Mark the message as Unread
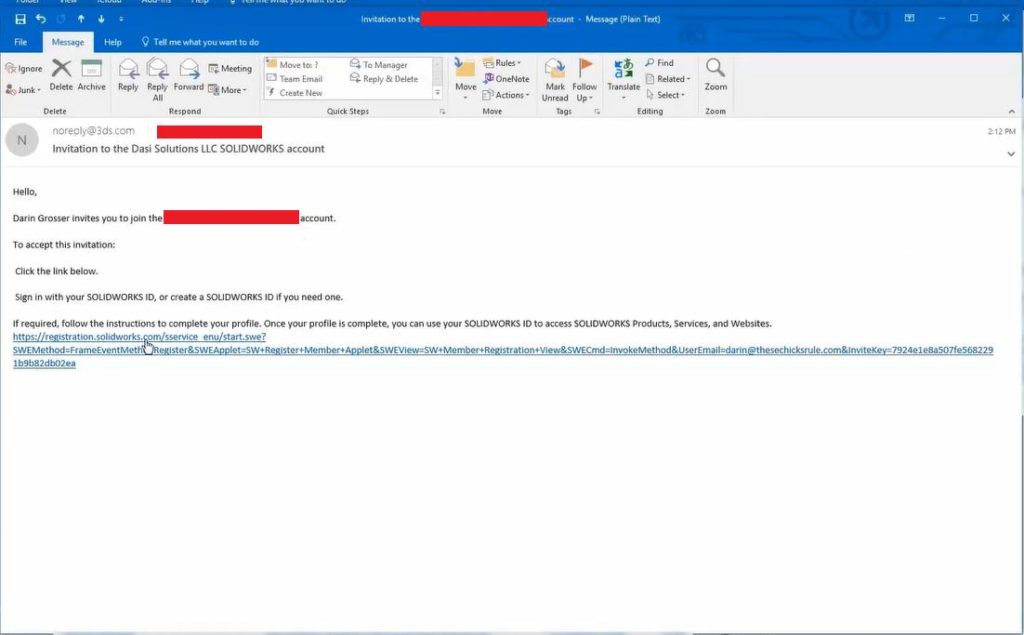Screen dimensions: 1024x635 pos(555,80)
